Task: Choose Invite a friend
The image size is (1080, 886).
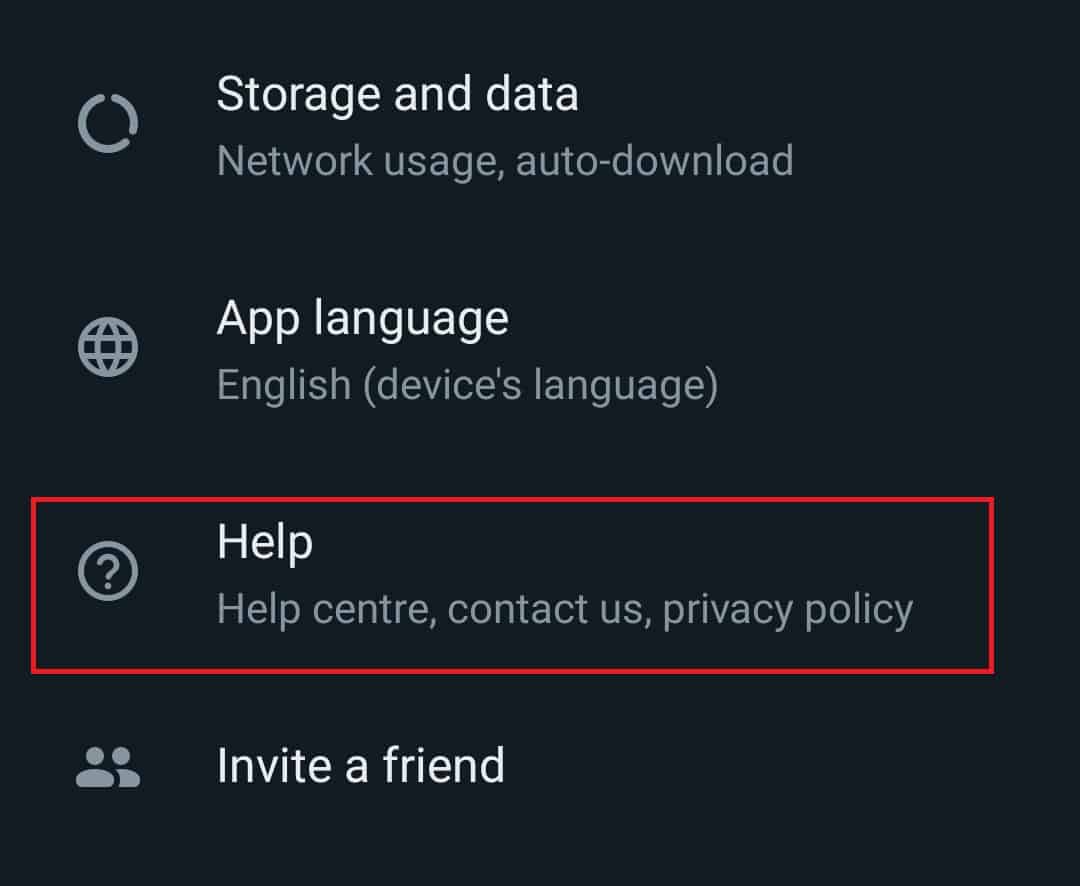Action: 360,766
